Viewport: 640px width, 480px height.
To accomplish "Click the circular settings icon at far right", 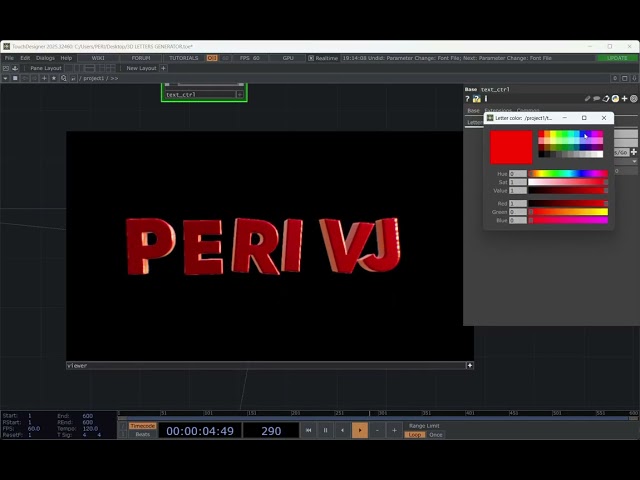I will tap(634, 98).
